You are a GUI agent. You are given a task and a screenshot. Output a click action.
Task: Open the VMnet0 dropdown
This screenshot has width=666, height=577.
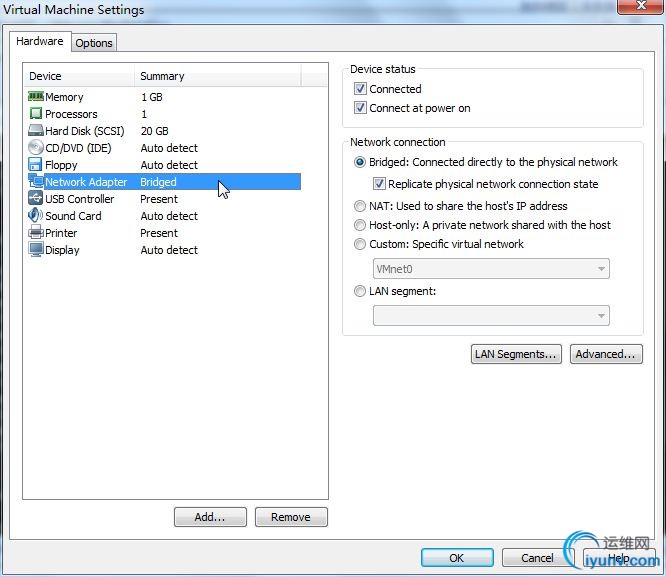(x=491, y=269)
